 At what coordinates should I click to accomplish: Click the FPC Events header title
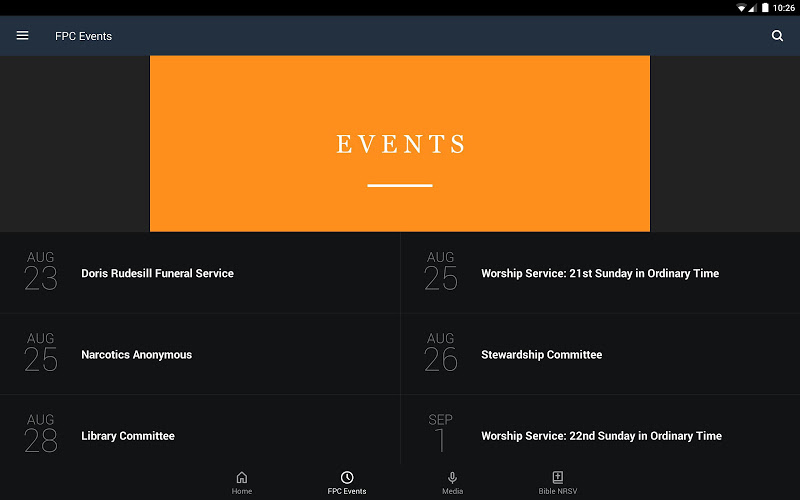(x=84, y=36)
